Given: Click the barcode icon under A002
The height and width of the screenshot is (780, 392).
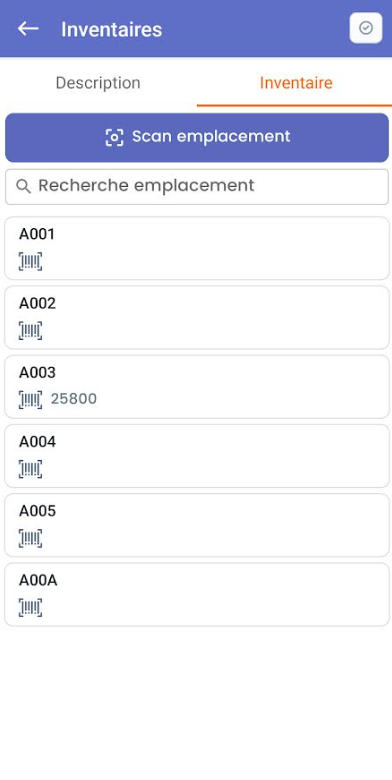Looking at the screenshot, I should coord(30,331).
